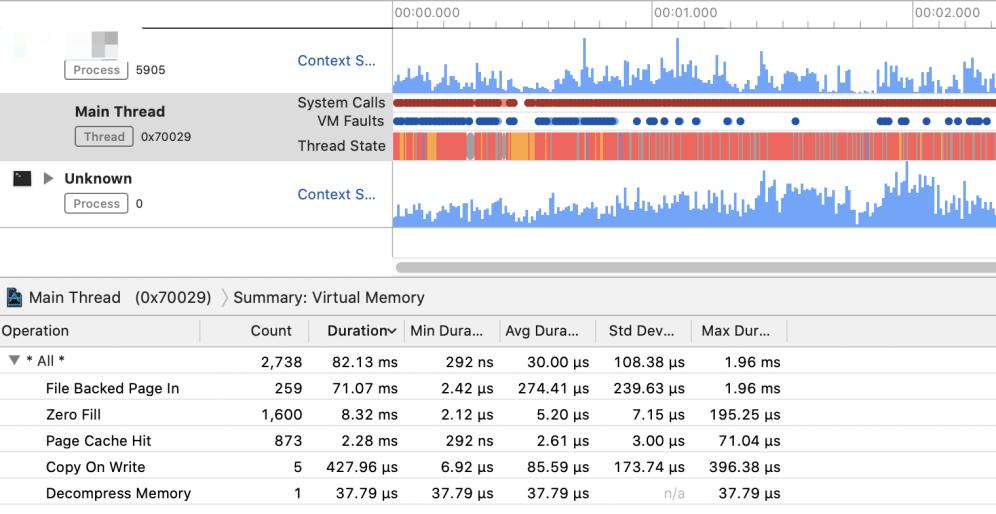Viewport: 996px width, 514px height.
Task: Expand the Unknown process disclosure triangle
Action: pos(48,179)
